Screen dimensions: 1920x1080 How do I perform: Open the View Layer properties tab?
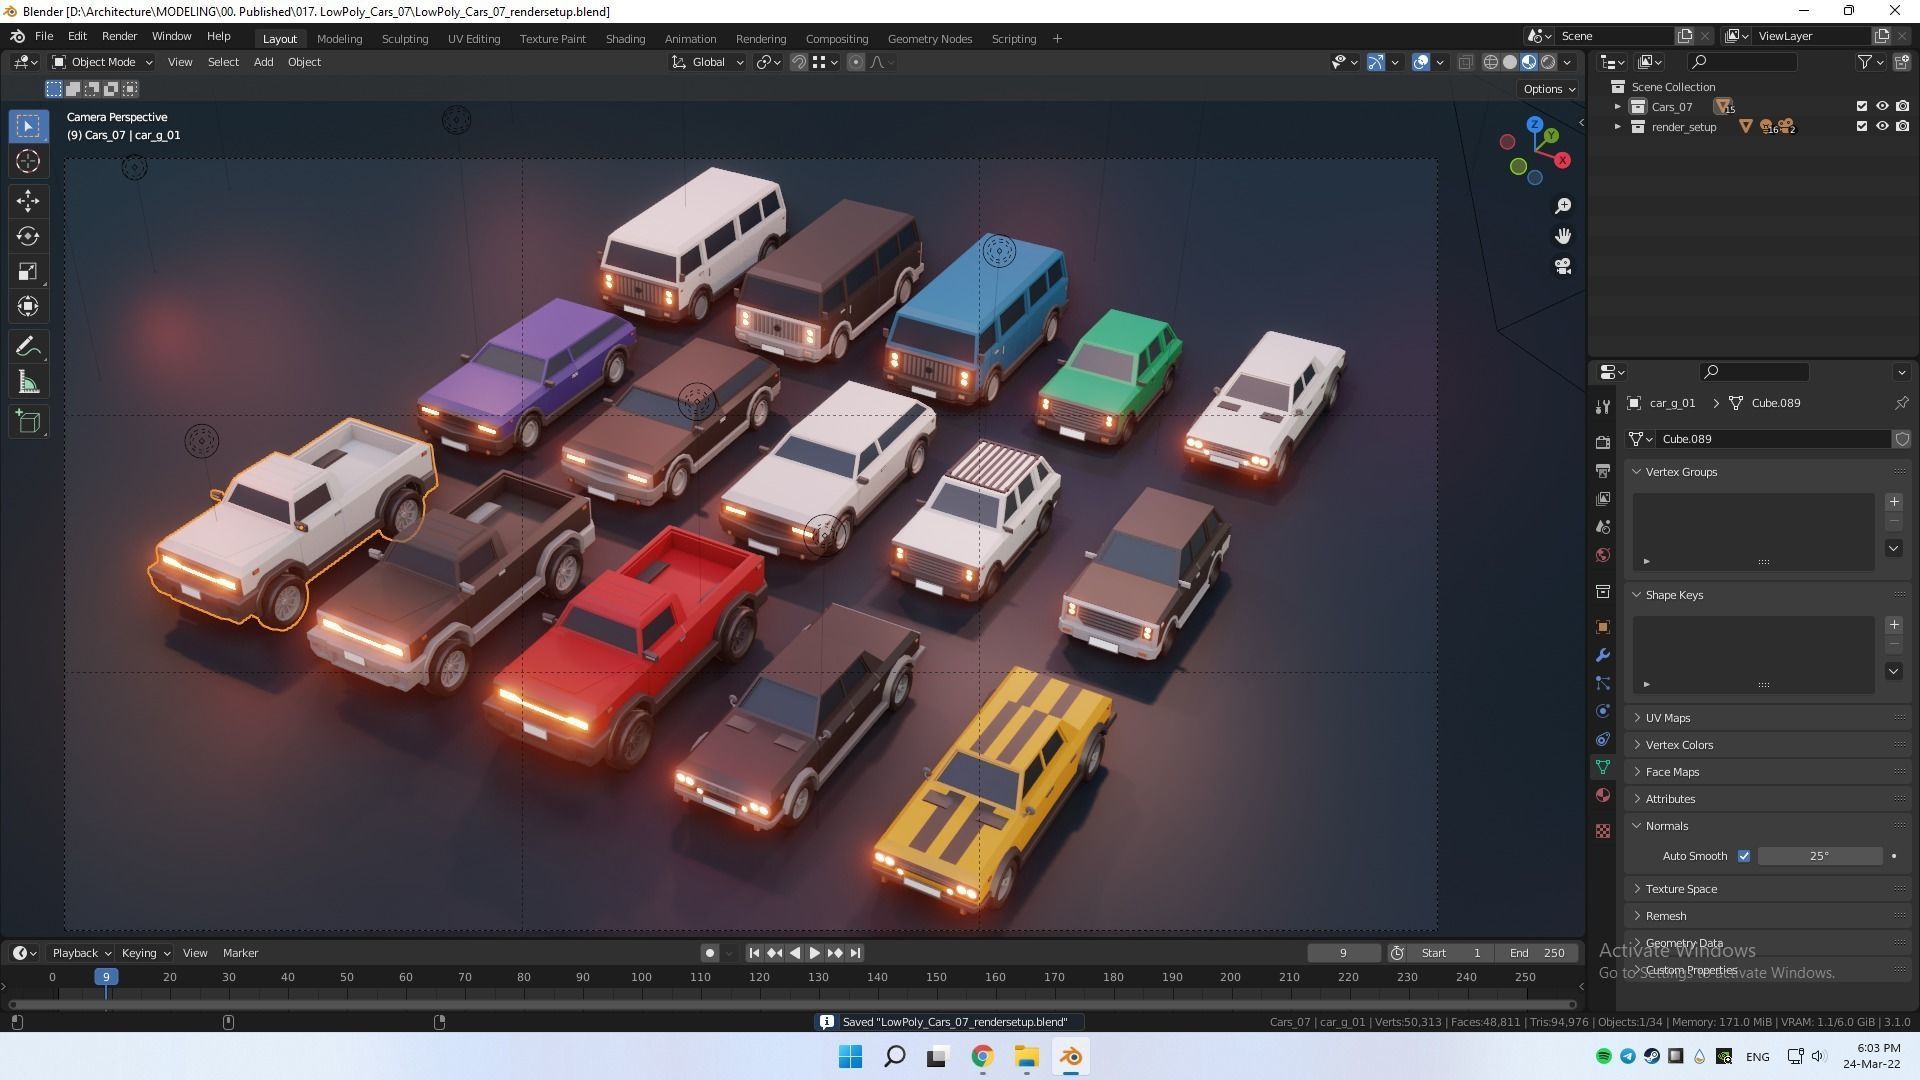tap(1603, 498)
